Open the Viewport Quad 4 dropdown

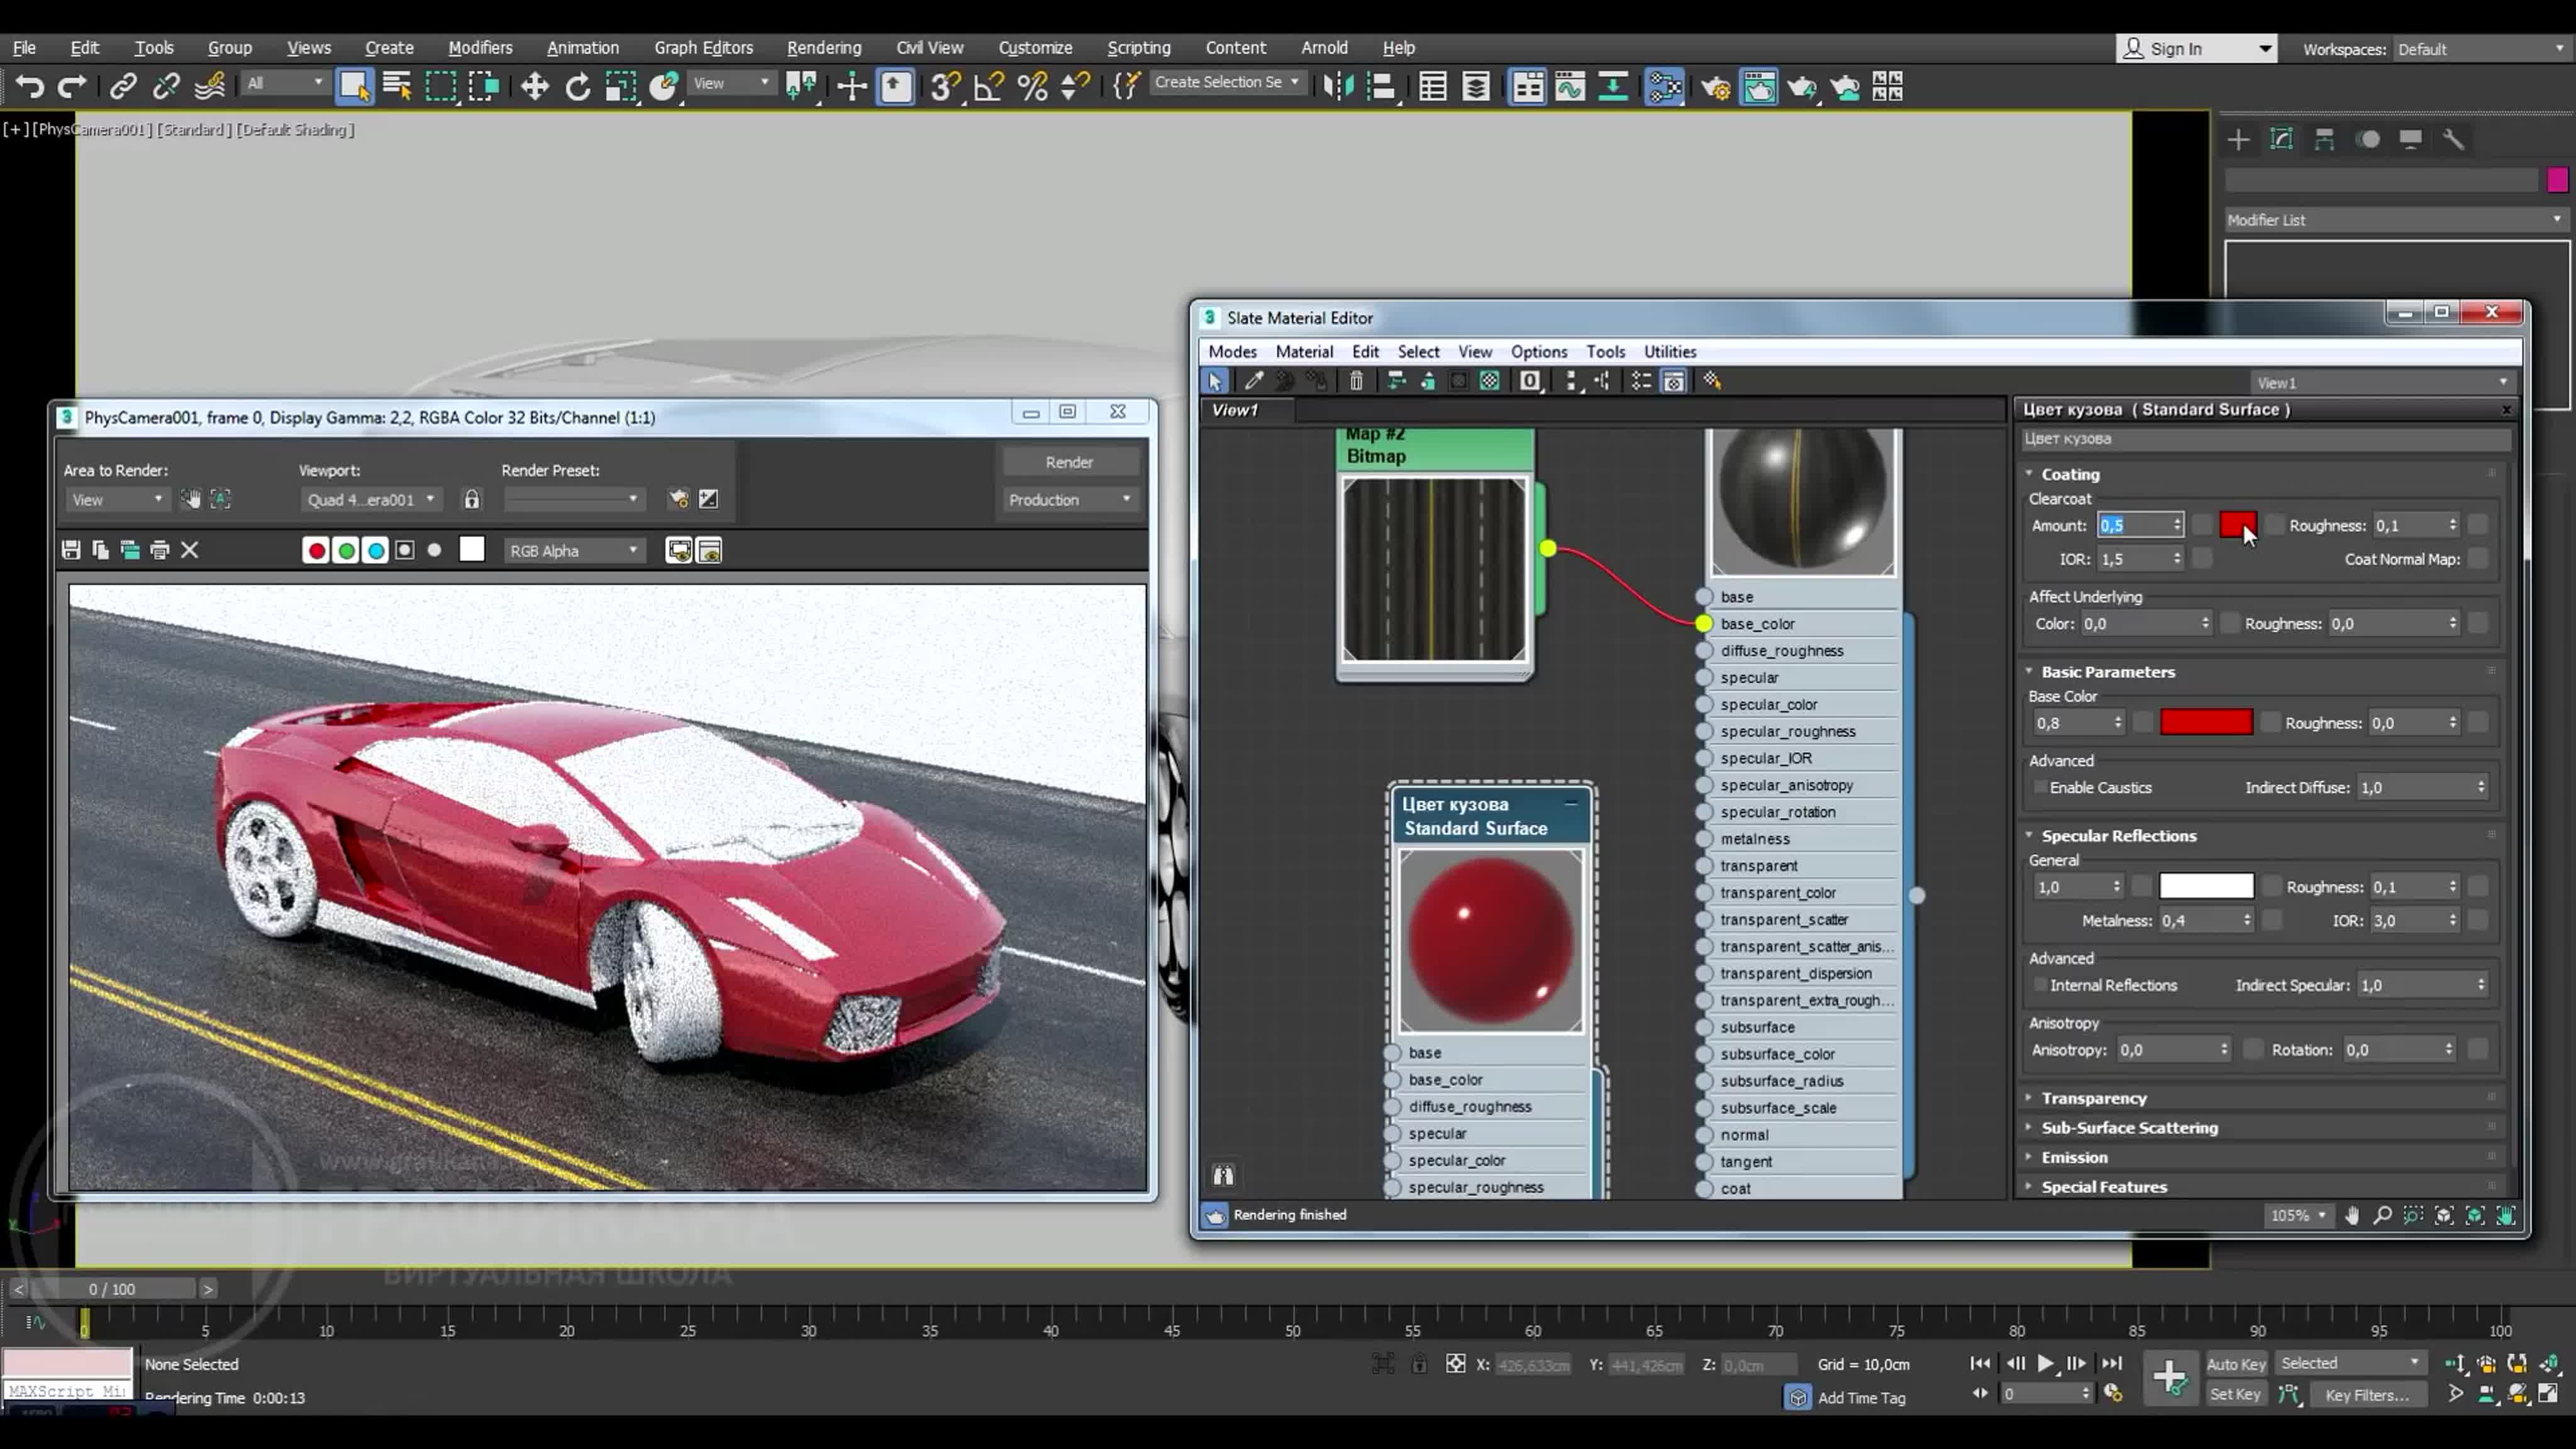click(x=371, y=500)
